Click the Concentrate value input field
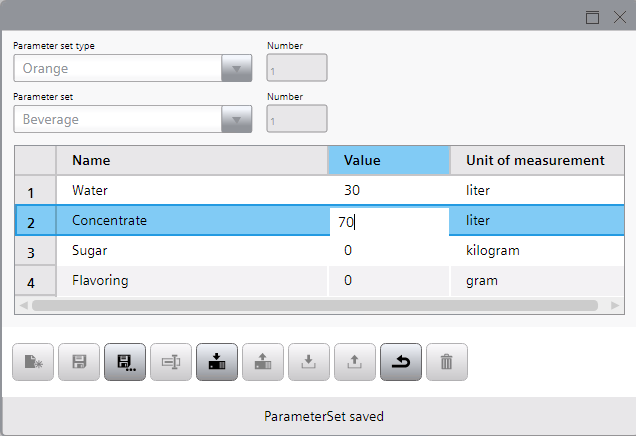The width and height of the screenshot is (636, 436). 389,222
